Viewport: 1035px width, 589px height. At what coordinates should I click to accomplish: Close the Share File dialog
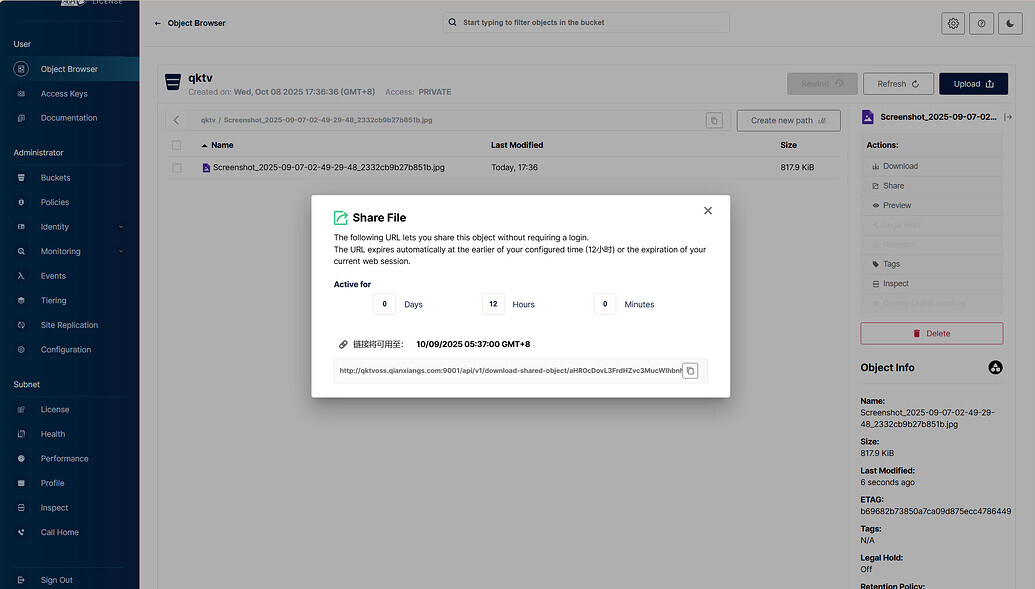(x=708, y=211)
